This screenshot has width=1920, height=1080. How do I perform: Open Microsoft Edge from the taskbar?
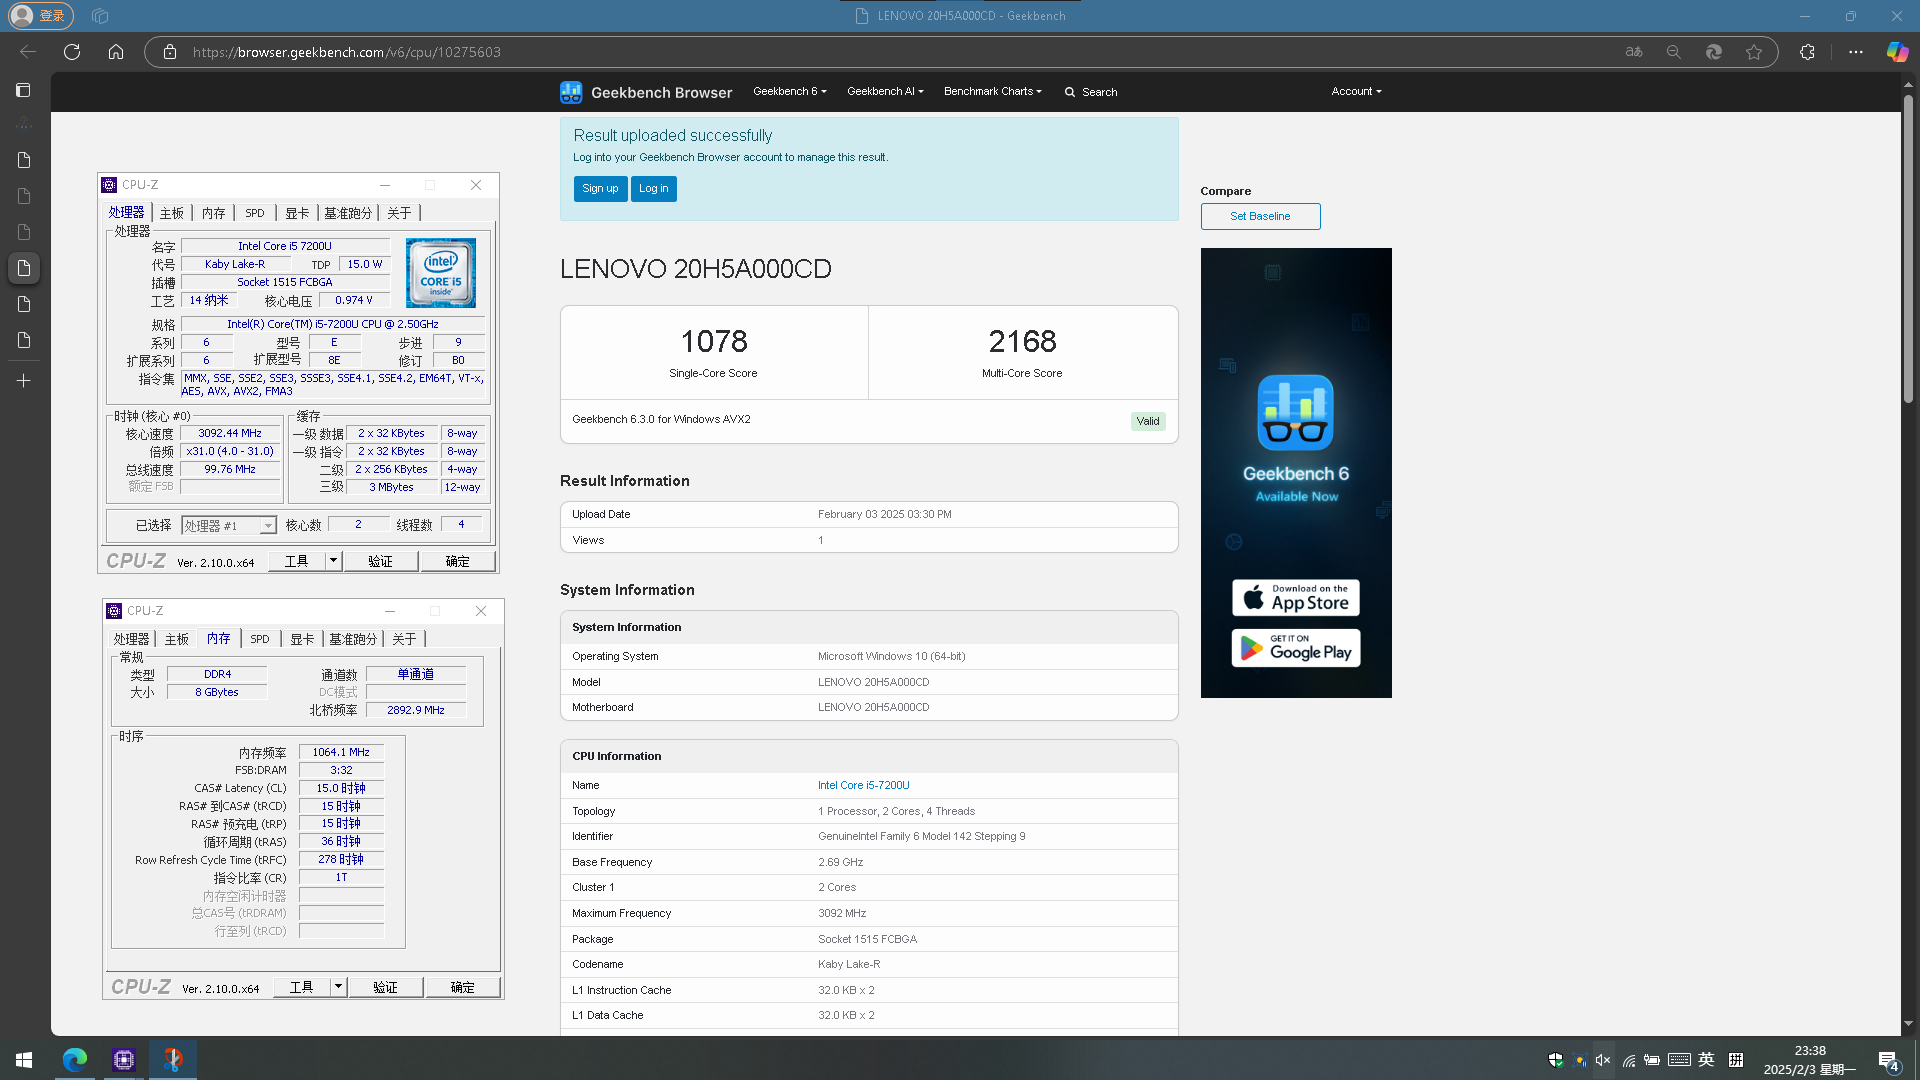(75, 1059)
